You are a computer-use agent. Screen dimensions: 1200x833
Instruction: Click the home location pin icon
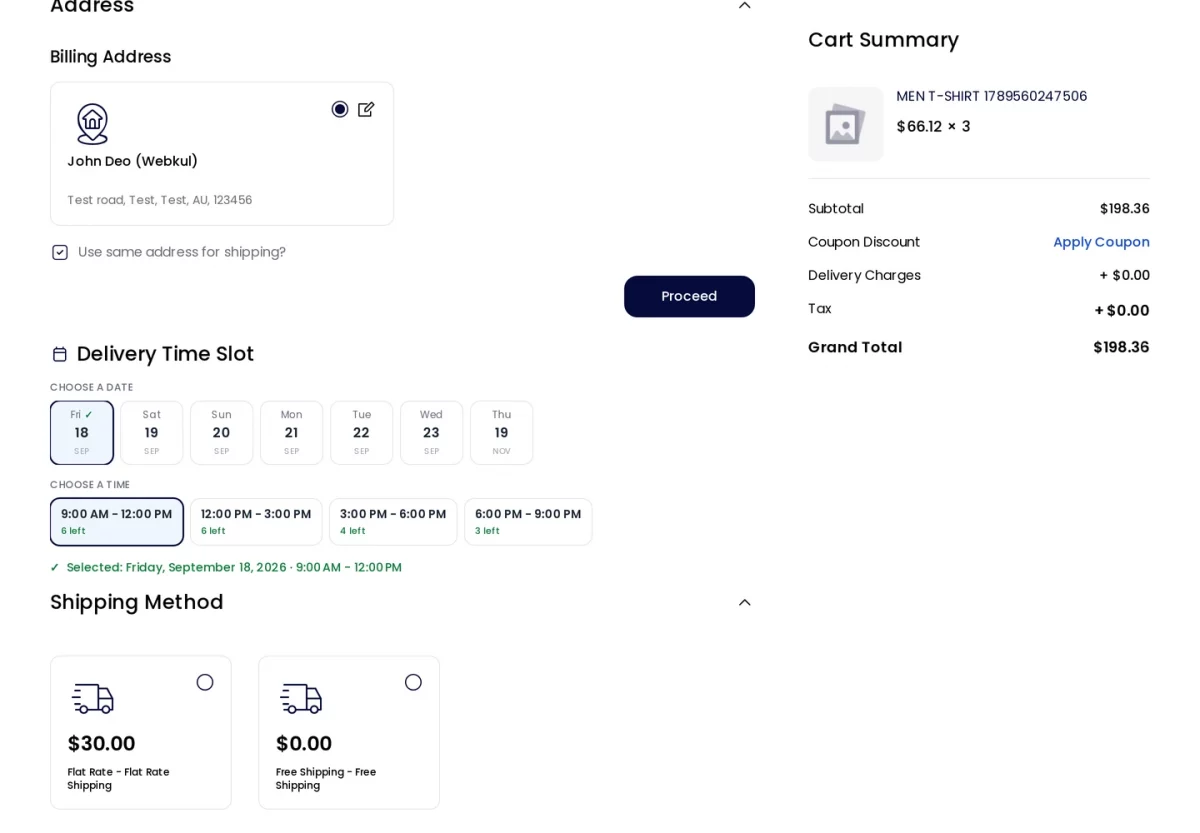(x=92, y=124)
